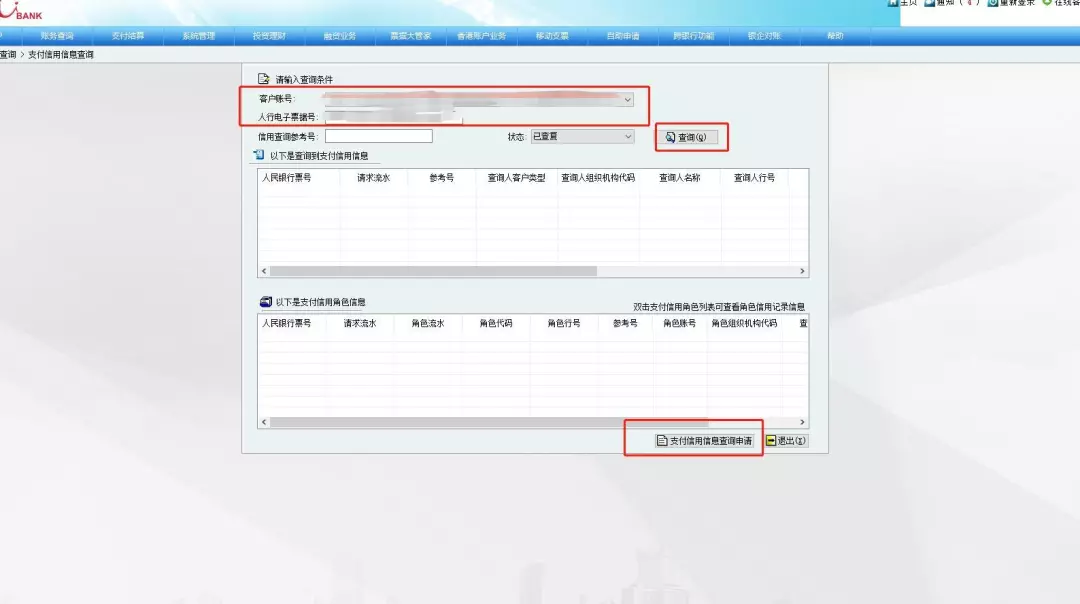Click the 退出 exit button

pos(787,440)
